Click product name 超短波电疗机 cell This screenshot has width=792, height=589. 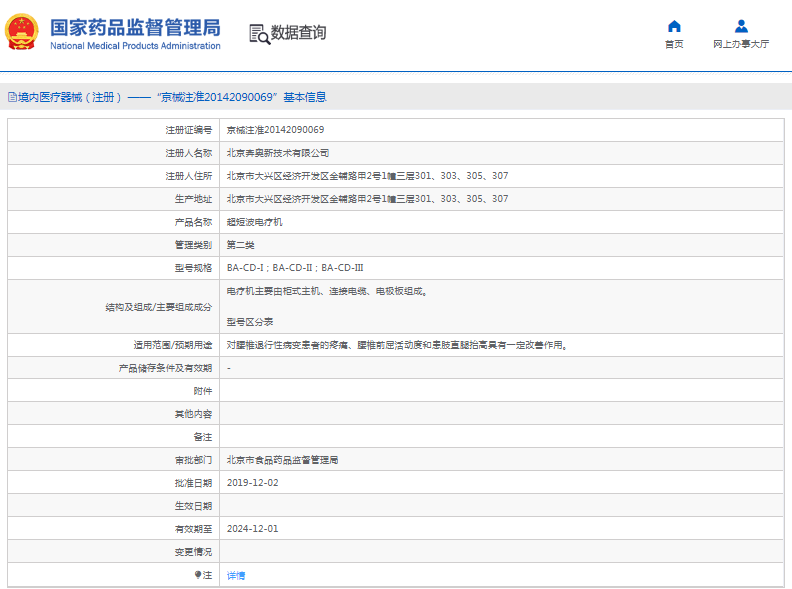[254, 222]
